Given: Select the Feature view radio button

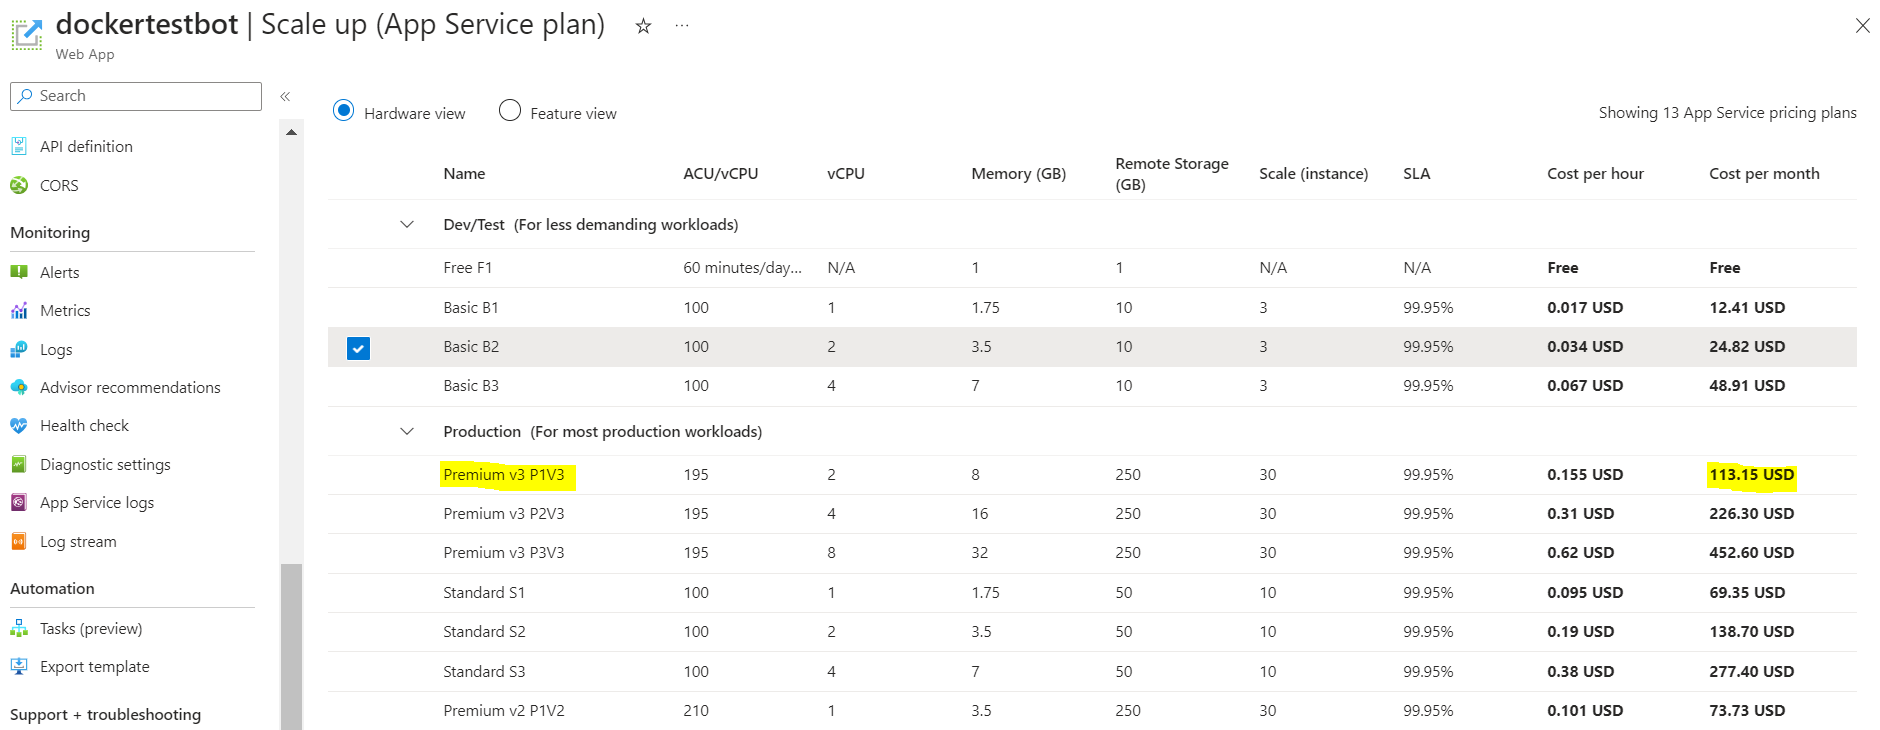Looking at the screenshot, I should coord(510,110).
